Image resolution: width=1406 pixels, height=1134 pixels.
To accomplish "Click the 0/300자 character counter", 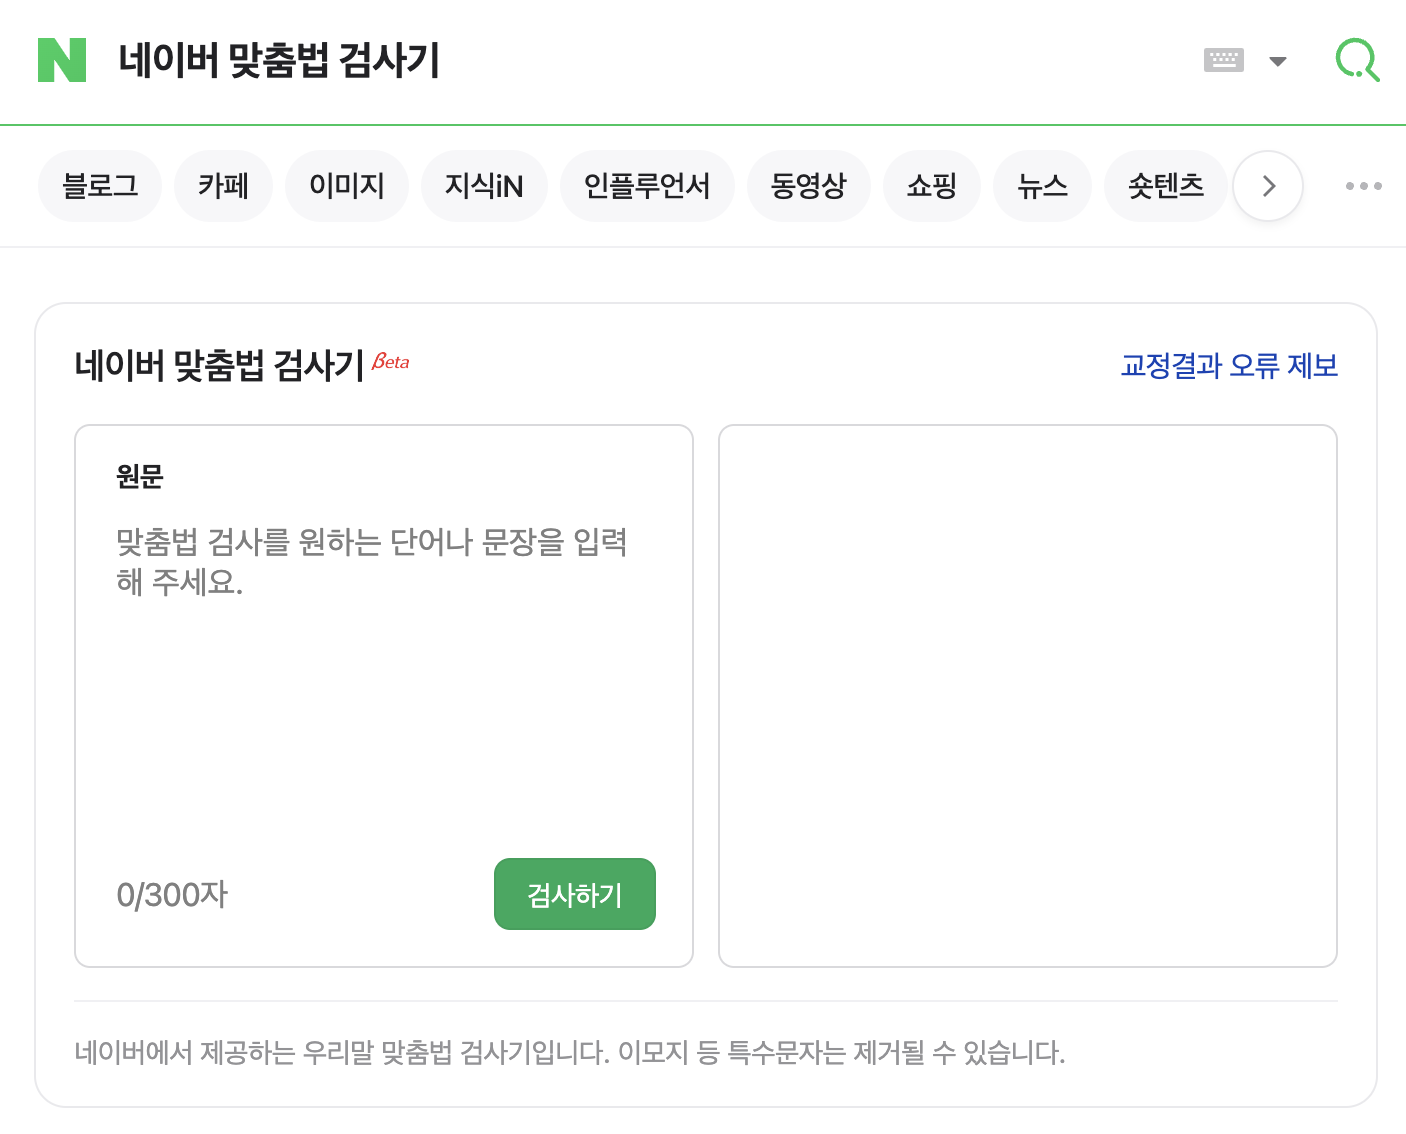I will coord(171,894).
